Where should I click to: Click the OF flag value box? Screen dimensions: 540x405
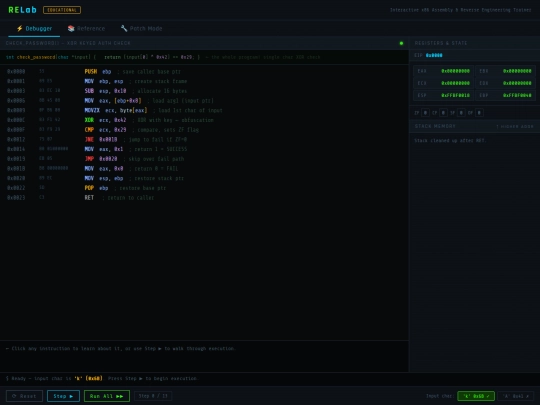coord(479,113)
